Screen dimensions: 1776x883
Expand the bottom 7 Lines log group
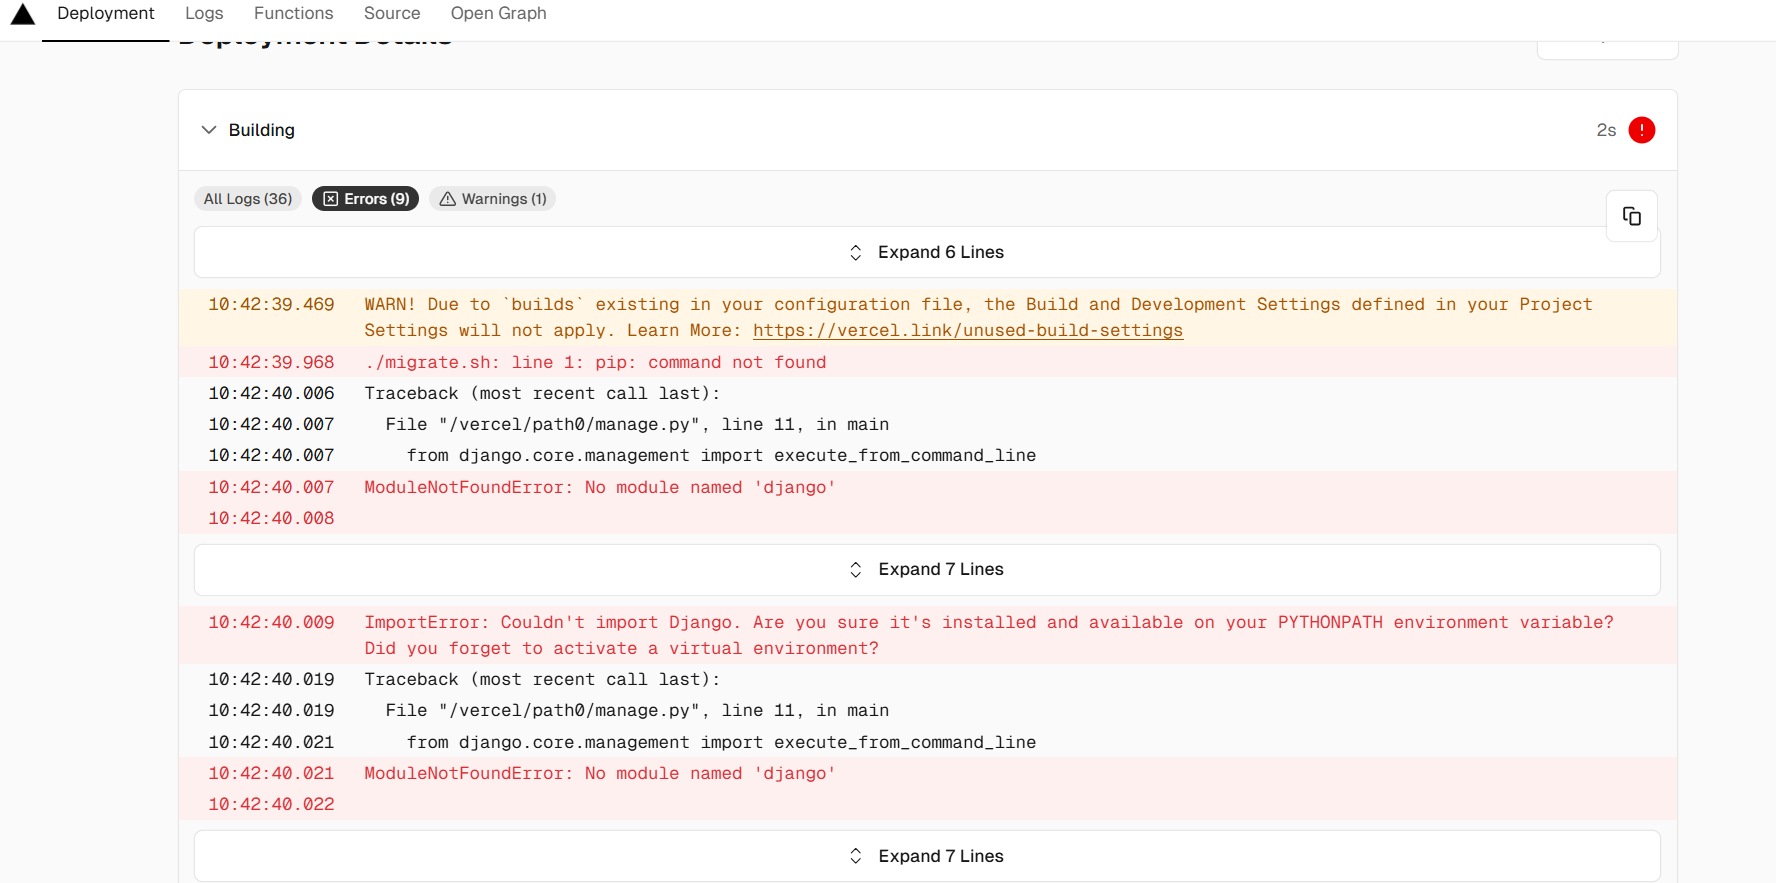[x=940, y=856]
